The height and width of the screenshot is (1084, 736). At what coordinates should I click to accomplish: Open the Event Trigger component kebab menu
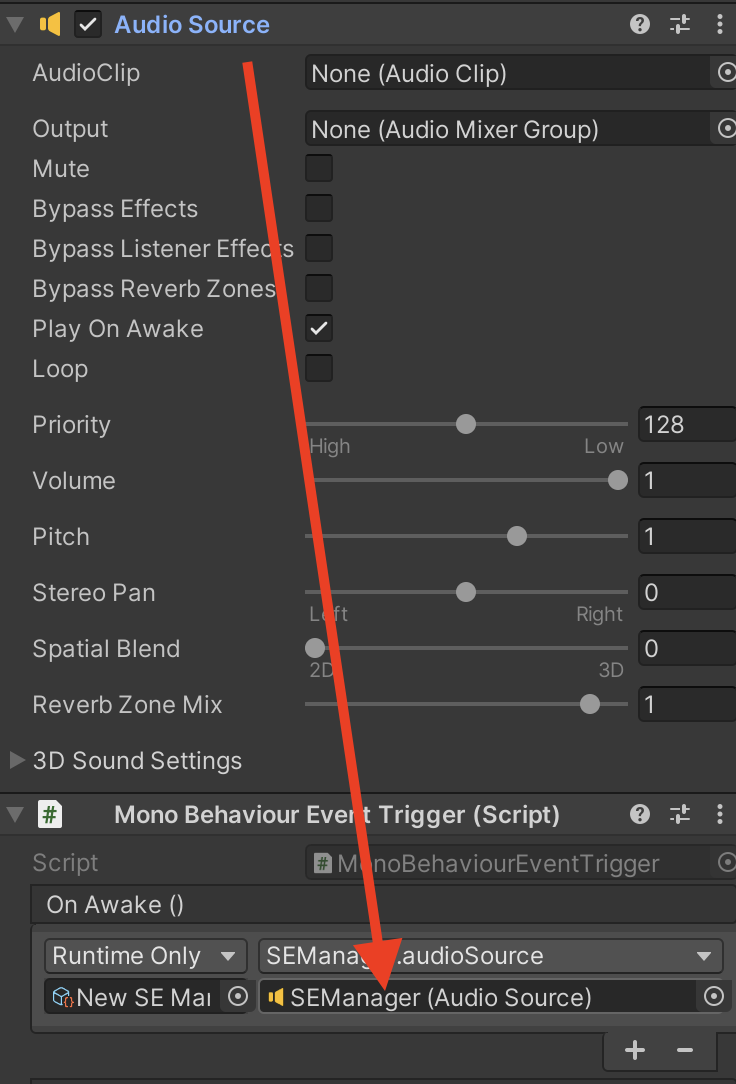tap(720, 814)
